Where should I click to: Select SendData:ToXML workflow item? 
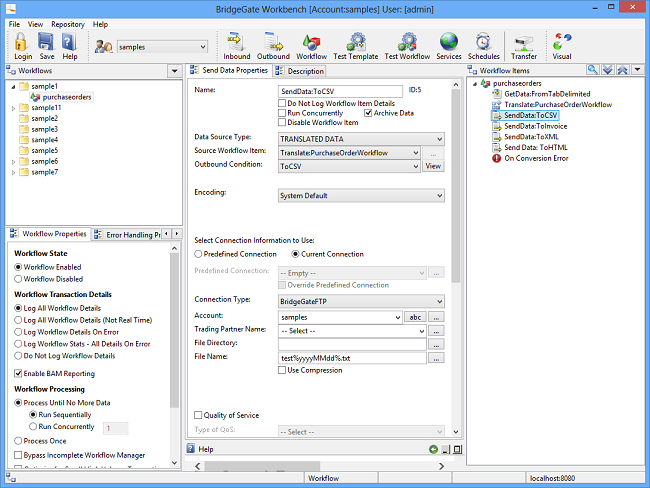pyautogui.click(x=531, y=136)
